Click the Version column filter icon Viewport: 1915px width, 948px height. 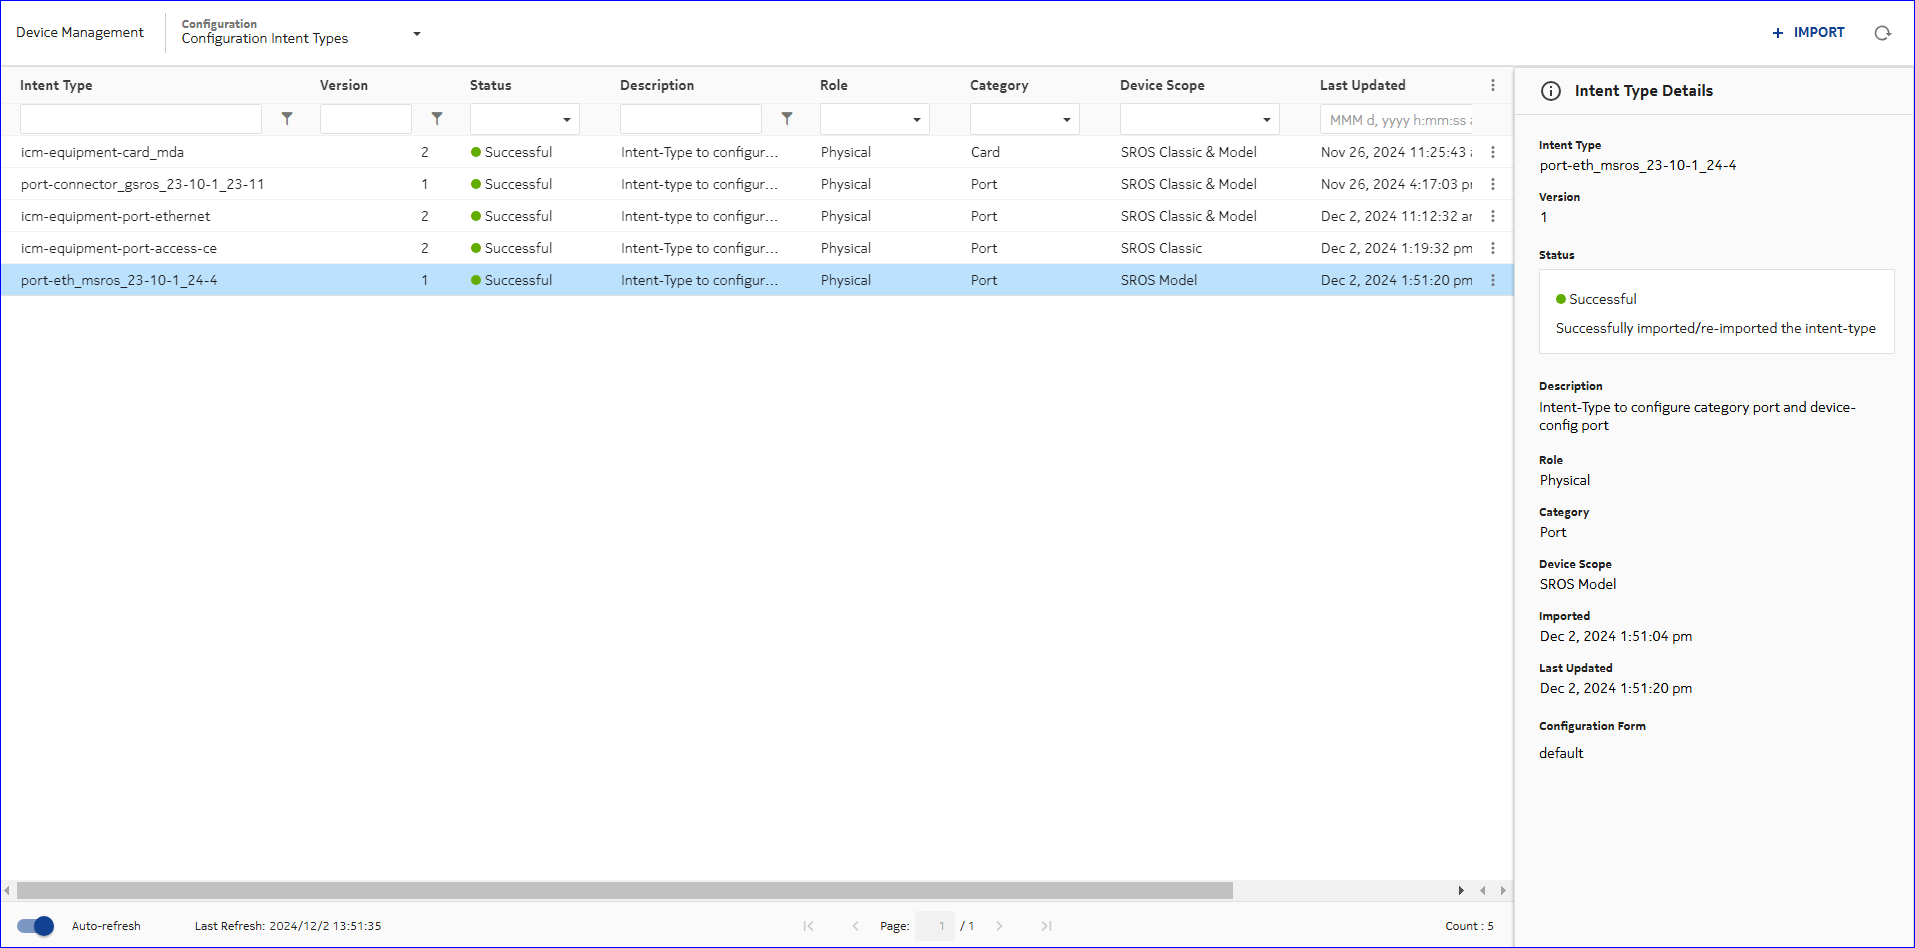pos(437,119)
